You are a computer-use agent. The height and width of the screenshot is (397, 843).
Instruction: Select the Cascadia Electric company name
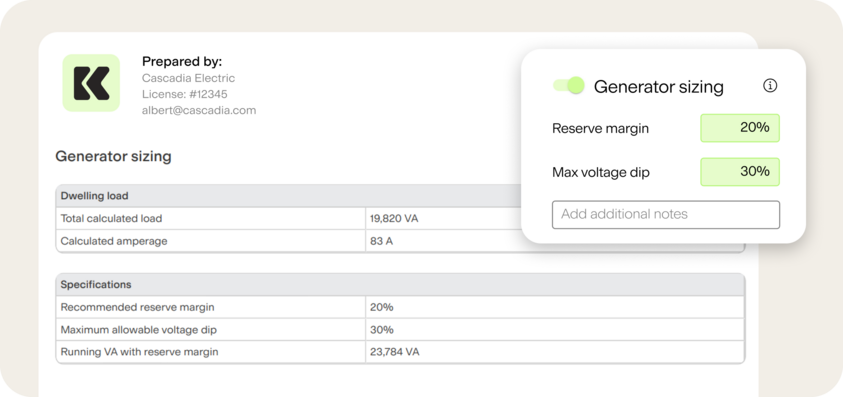pos(188,78)
